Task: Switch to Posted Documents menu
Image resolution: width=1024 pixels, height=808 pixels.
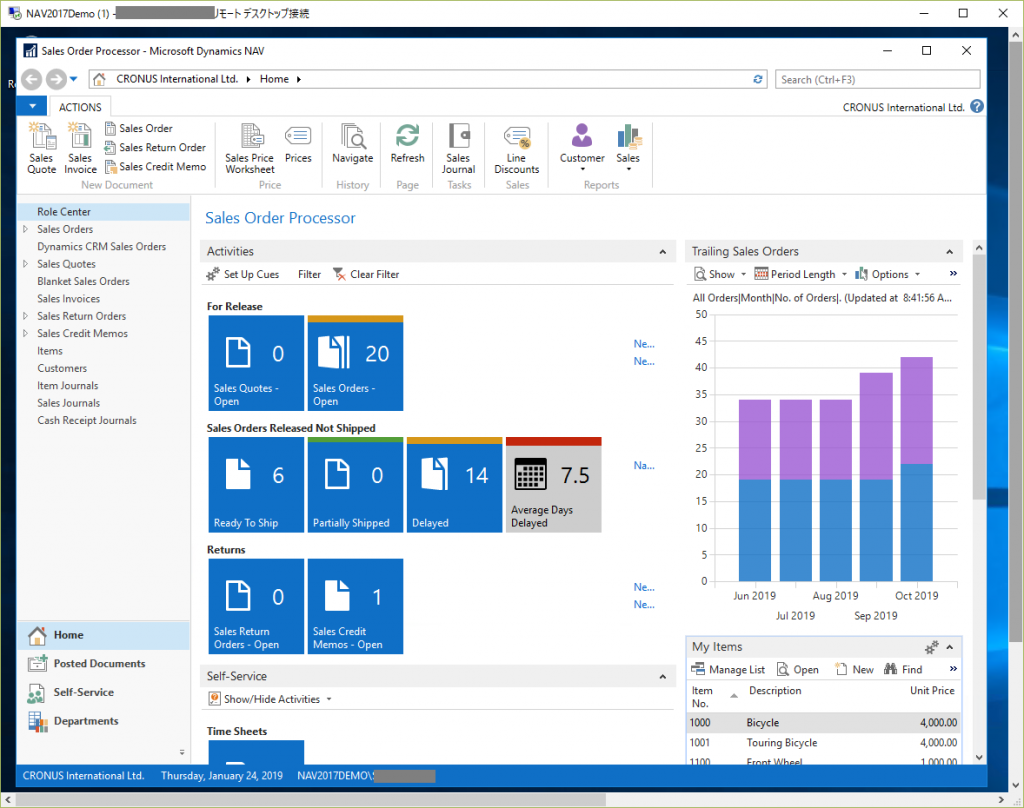Action: click(103, 664)
